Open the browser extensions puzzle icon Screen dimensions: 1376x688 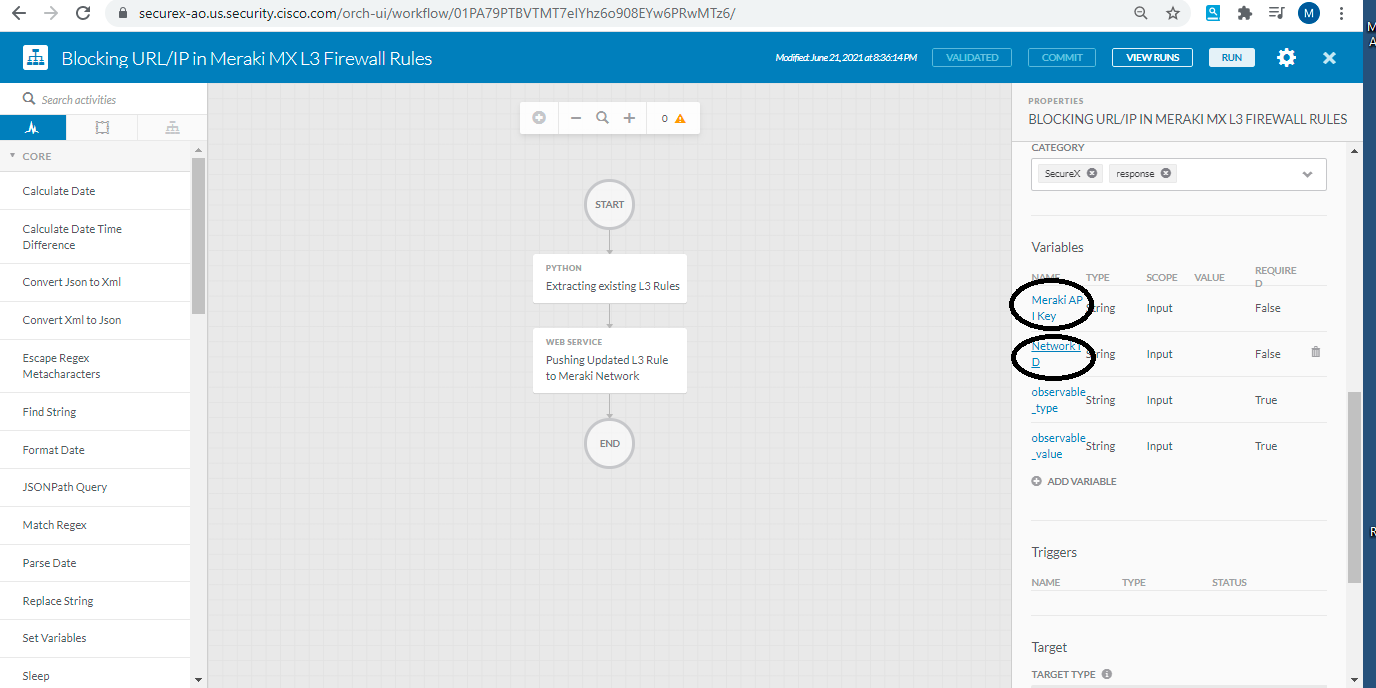[x=1245, y=13]
